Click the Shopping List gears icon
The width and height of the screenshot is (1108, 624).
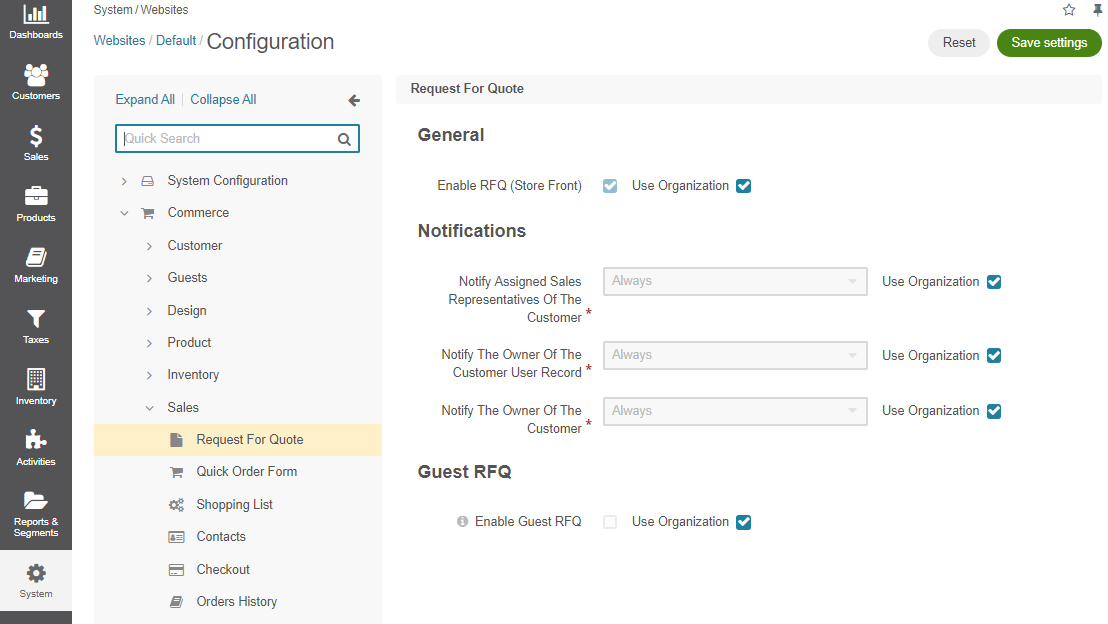(x=177, y=505)
